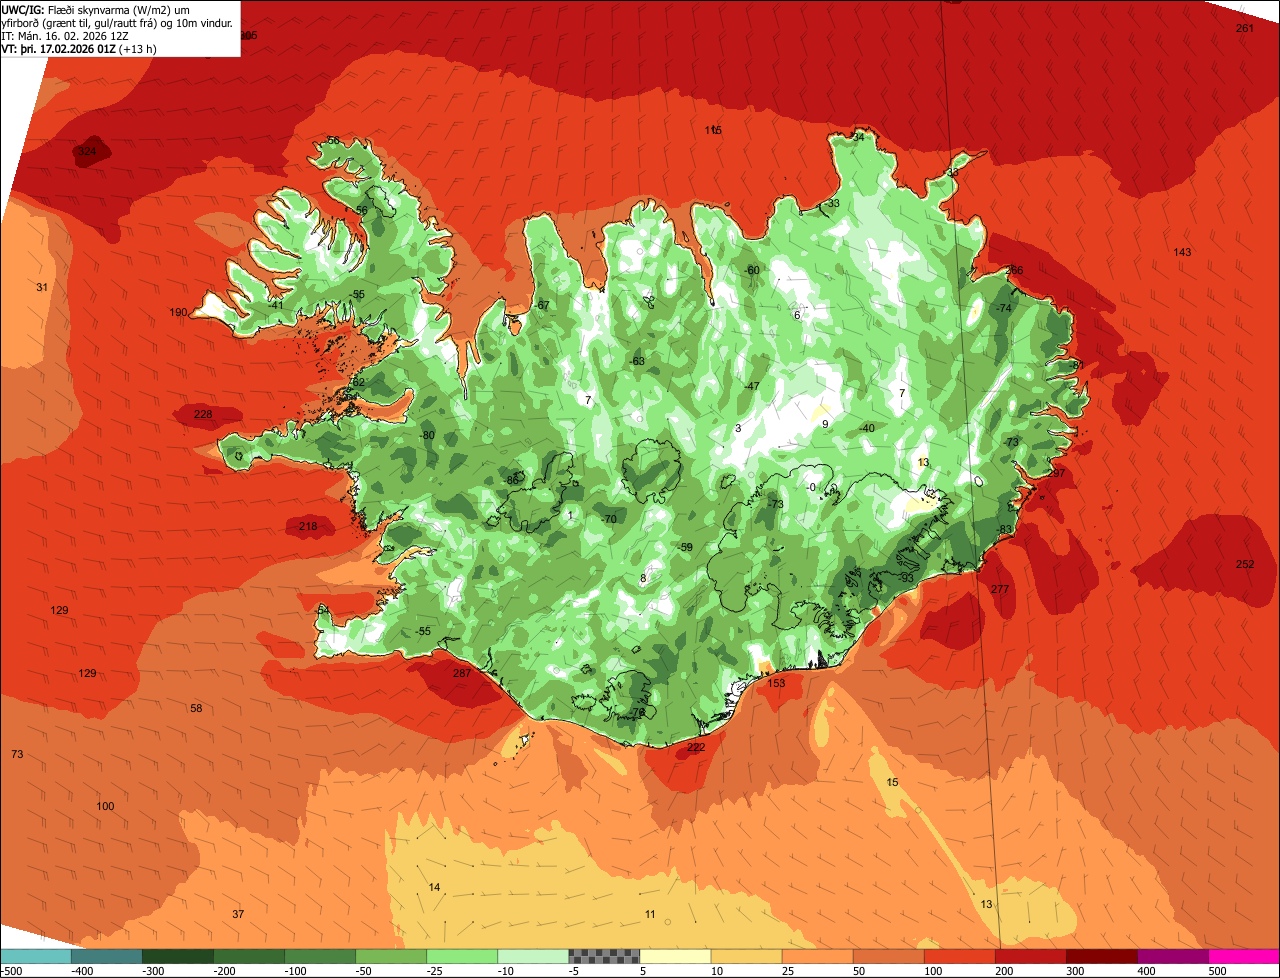Pick the magenta swatch right of 500

pyautogui.click(x=1244, y=956)
